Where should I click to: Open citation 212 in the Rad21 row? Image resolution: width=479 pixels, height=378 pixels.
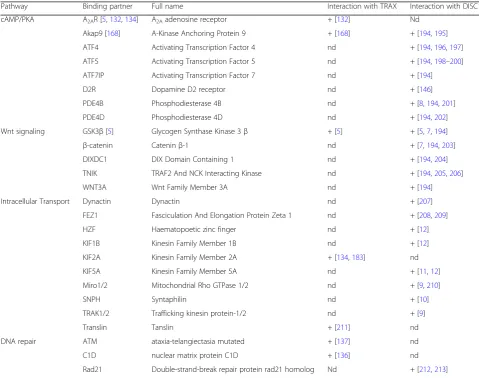click(425, 369)
